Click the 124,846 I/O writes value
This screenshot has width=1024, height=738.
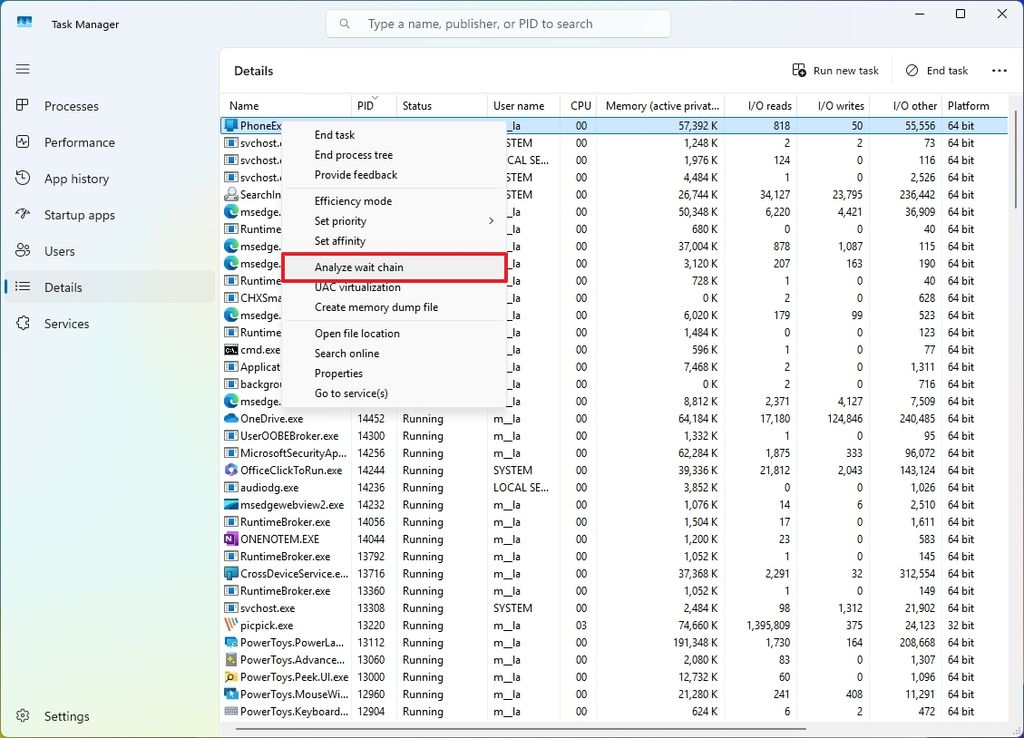[845, 419]
